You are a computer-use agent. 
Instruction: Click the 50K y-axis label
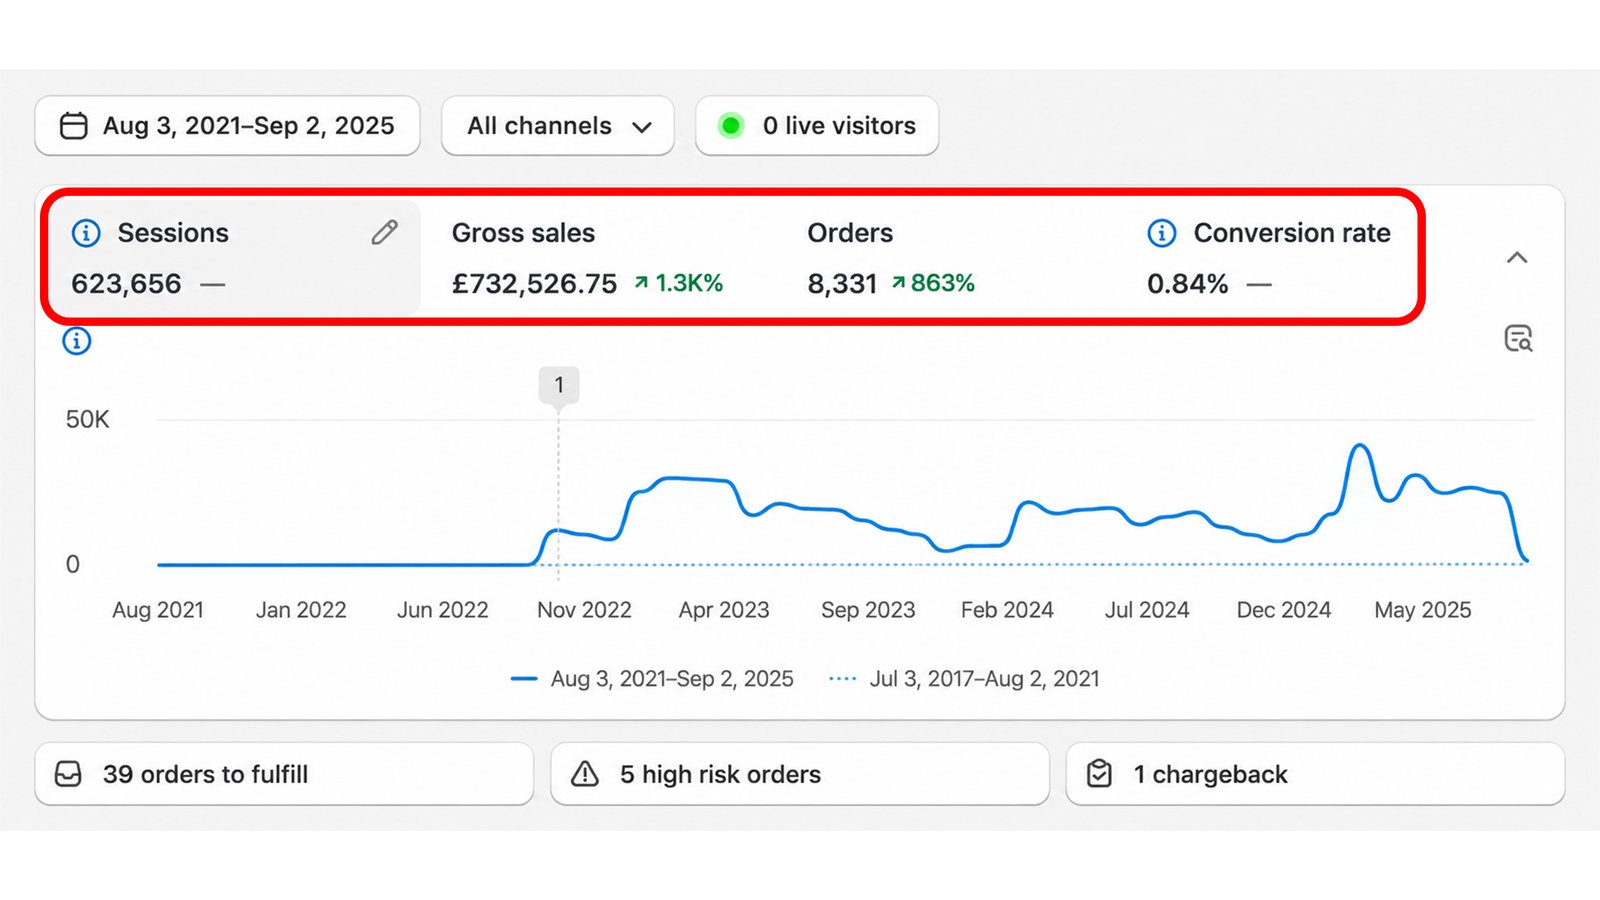click(x=87, y=420)
